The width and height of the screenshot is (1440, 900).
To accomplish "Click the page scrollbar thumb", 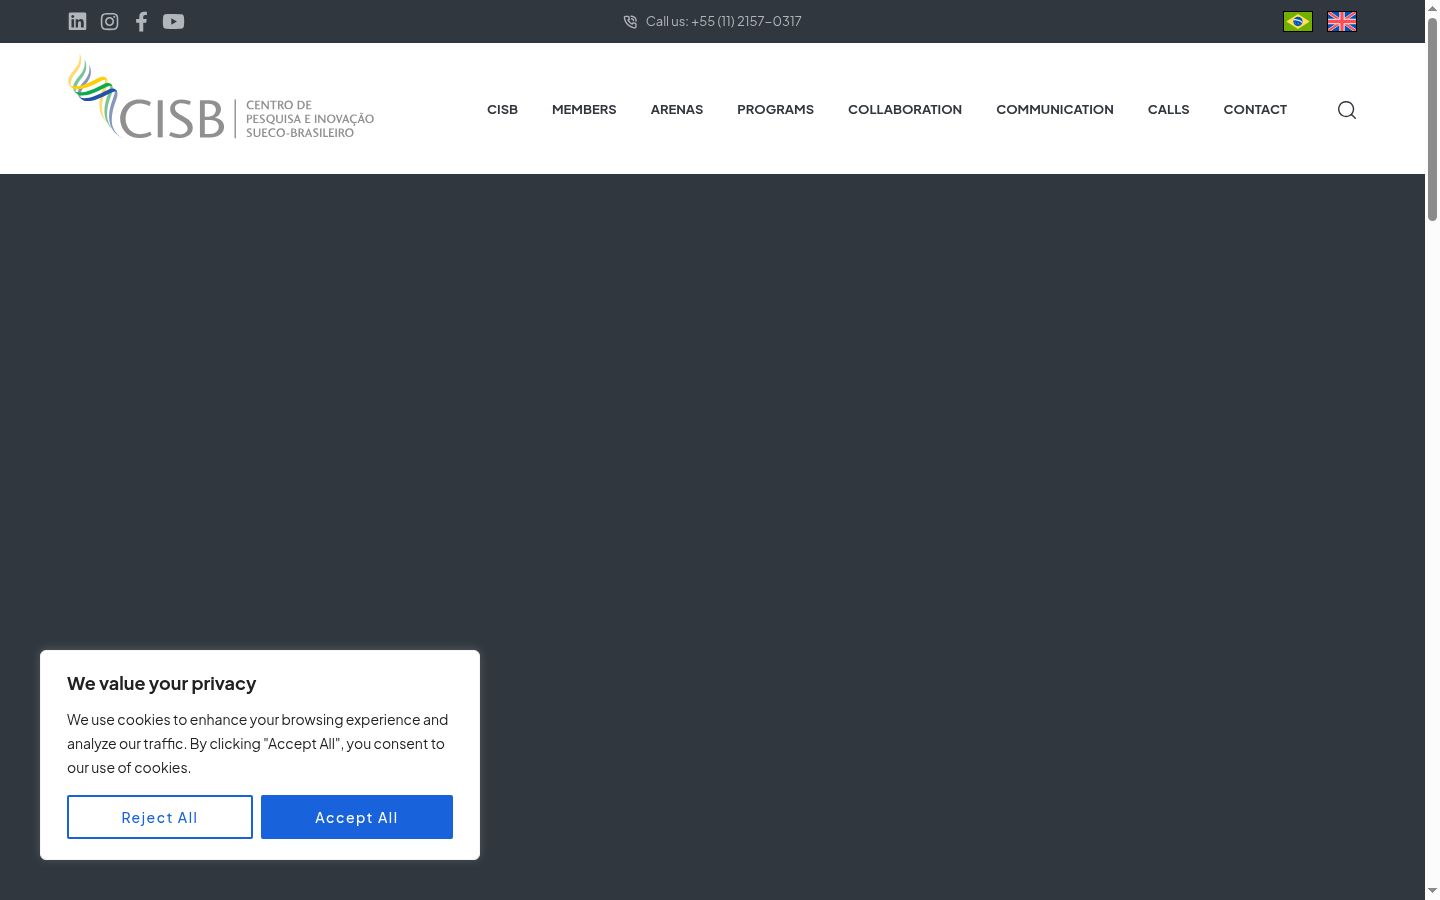I will [x=1432, y=118].
